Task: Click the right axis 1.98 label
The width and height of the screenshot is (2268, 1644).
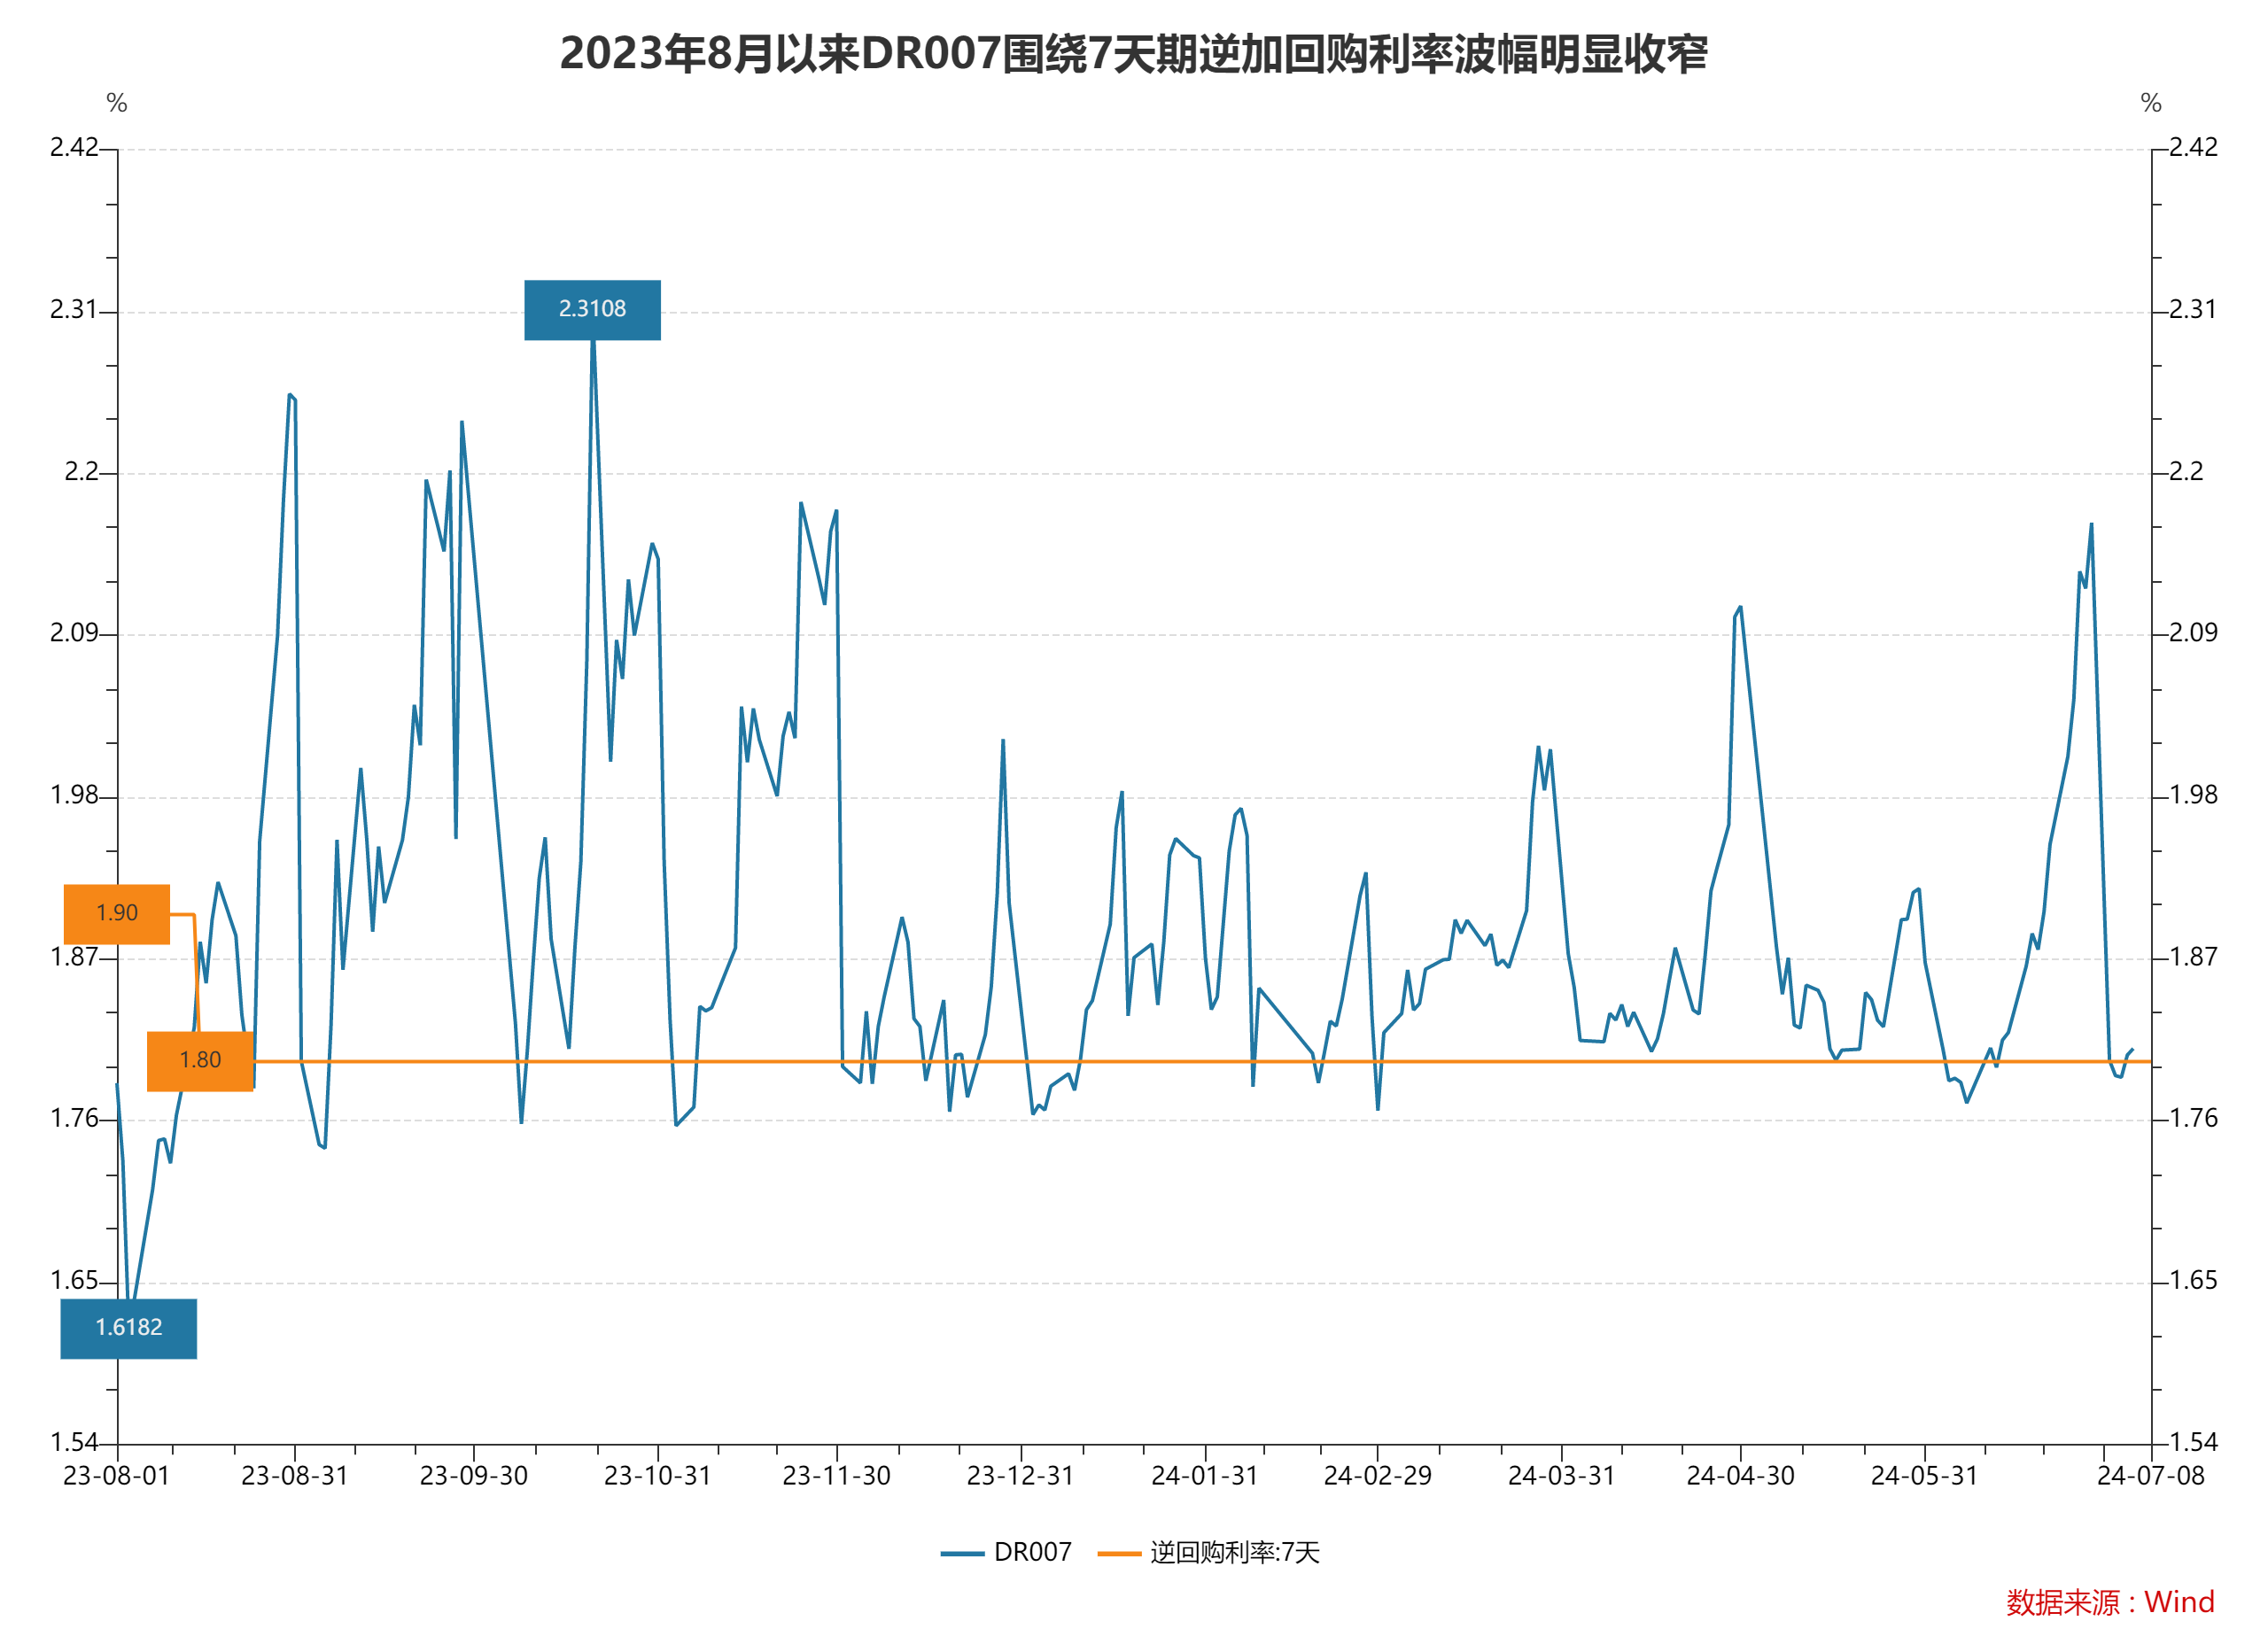Action: point(2193,795)
